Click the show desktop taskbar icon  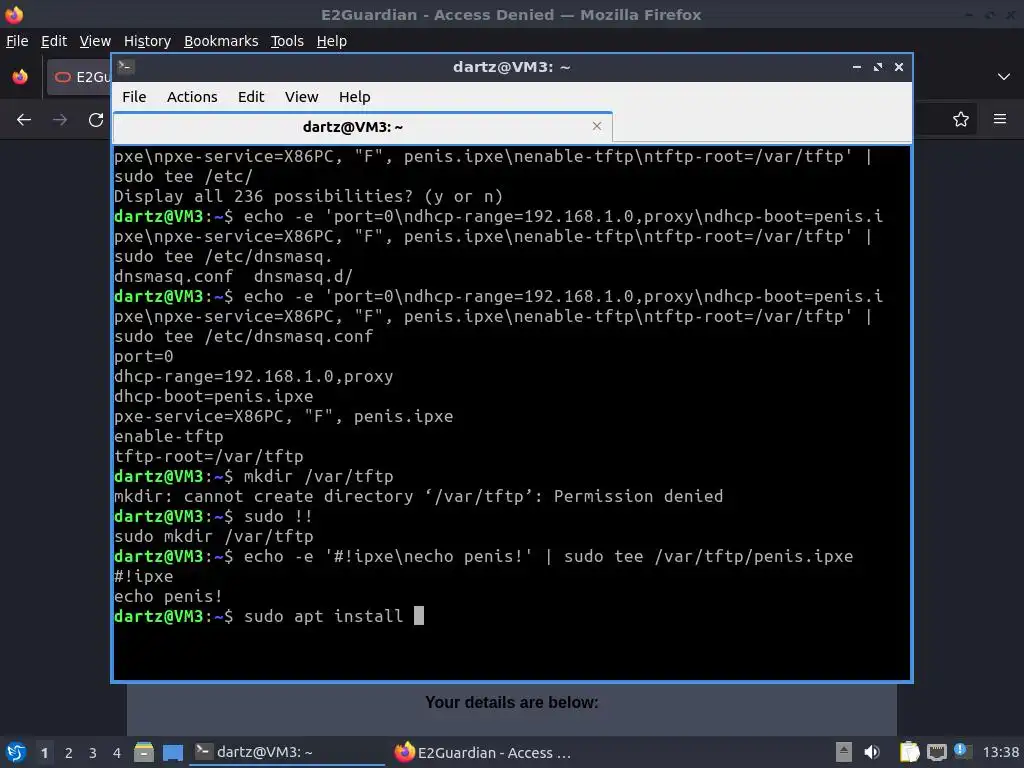(x=173, y=752)
